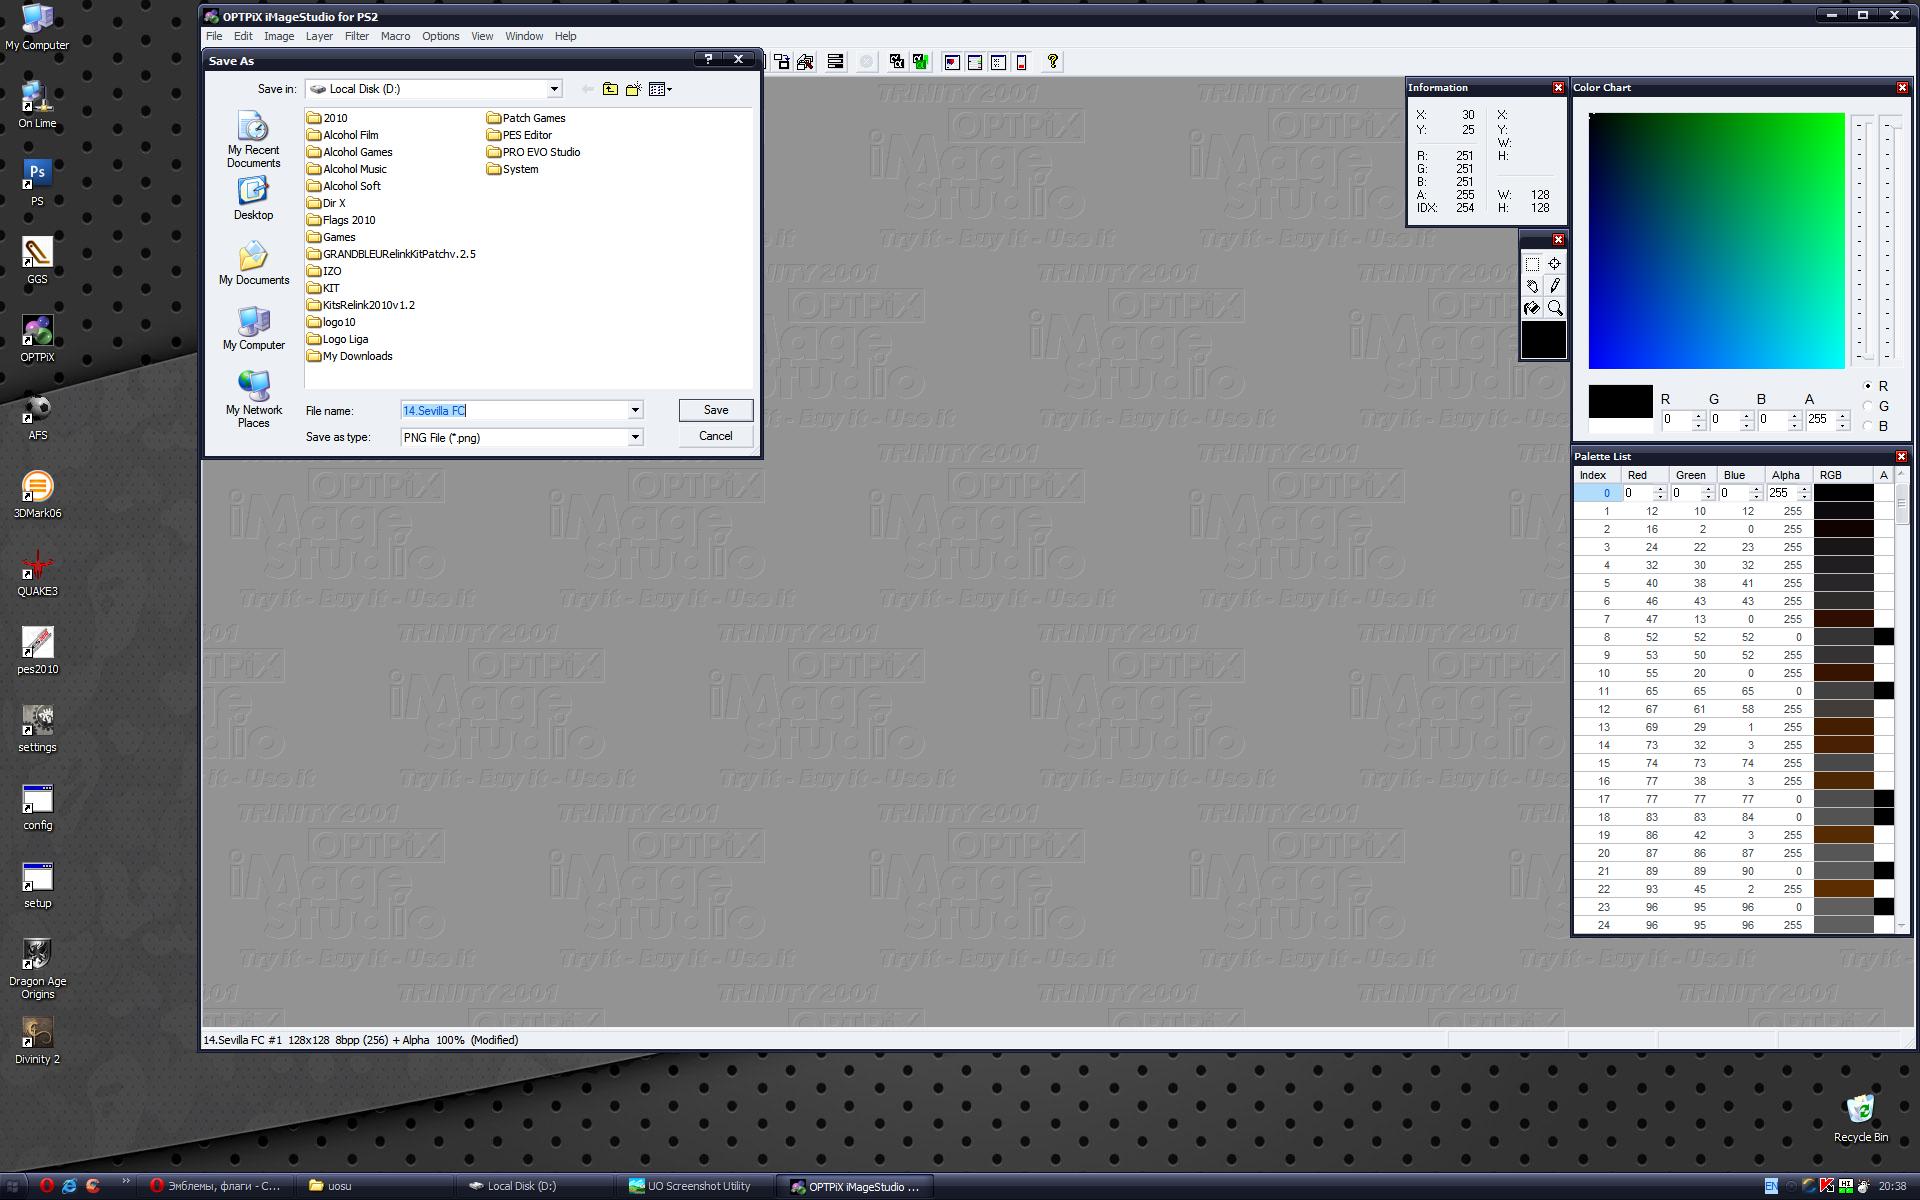Viewport: 1920px width, 1200px height.
Task: Open the Options menu
Action: 440,36
